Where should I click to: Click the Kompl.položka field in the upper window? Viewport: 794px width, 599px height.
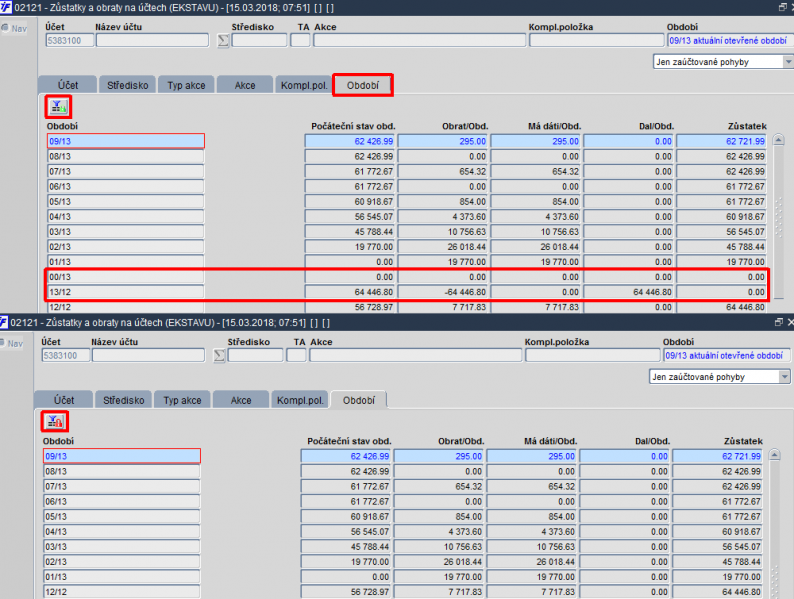point(597,41)
